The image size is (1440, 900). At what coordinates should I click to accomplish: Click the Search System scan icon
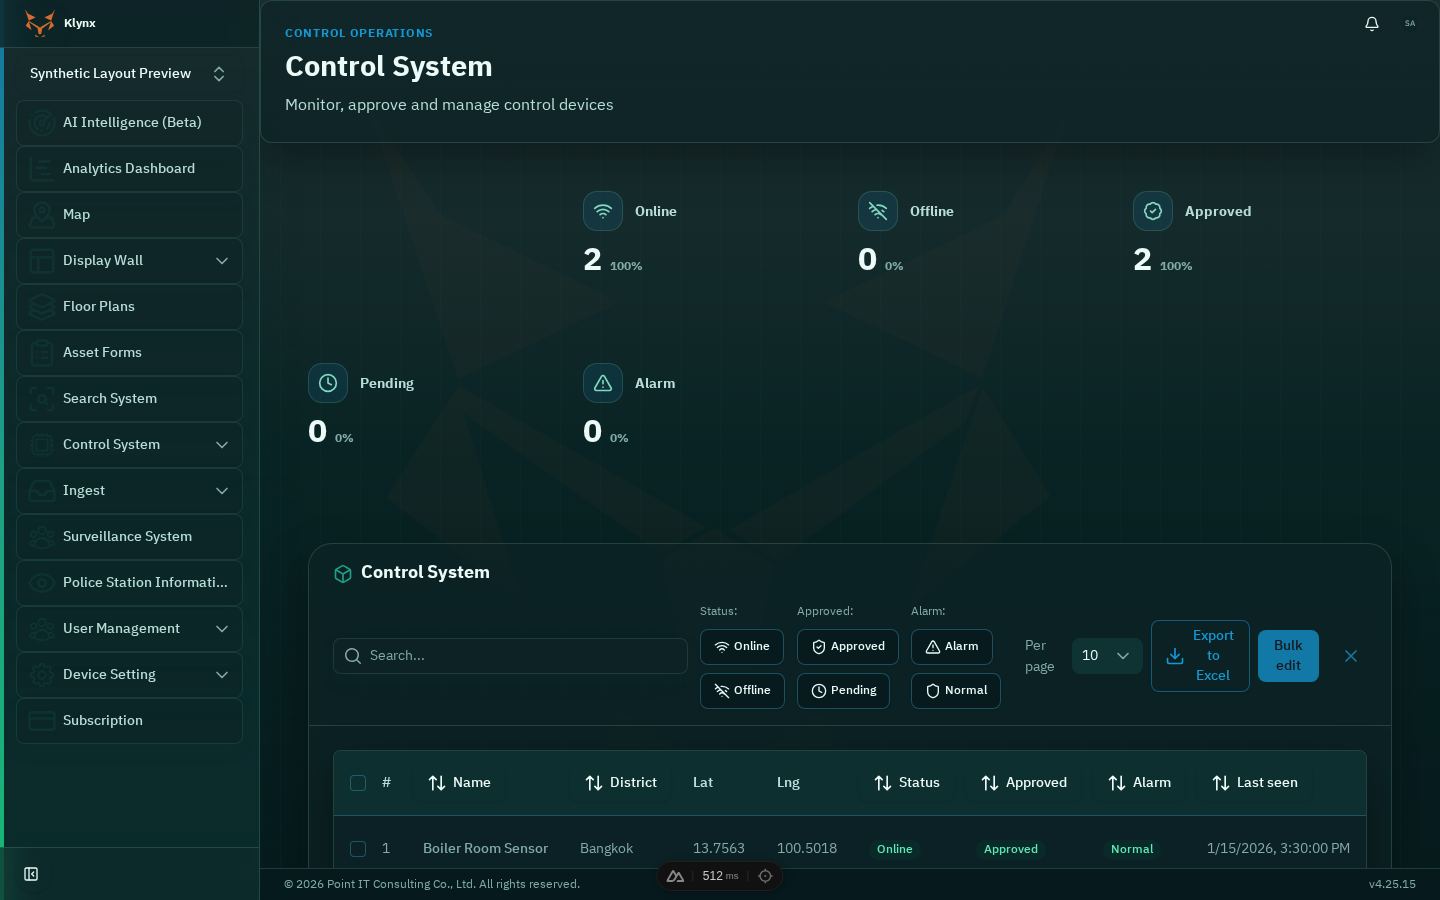(42, 399)
